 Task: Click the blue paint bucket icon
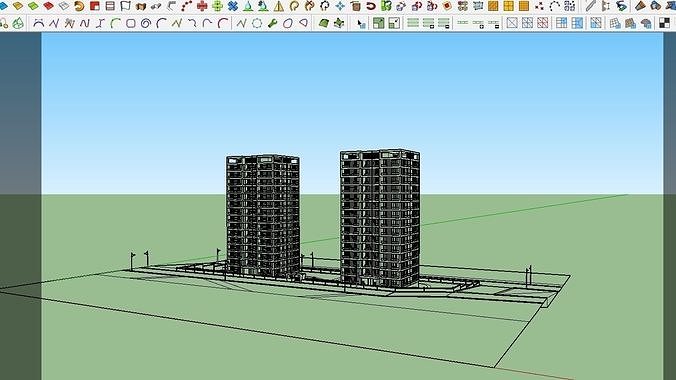(x=655, y=6)
